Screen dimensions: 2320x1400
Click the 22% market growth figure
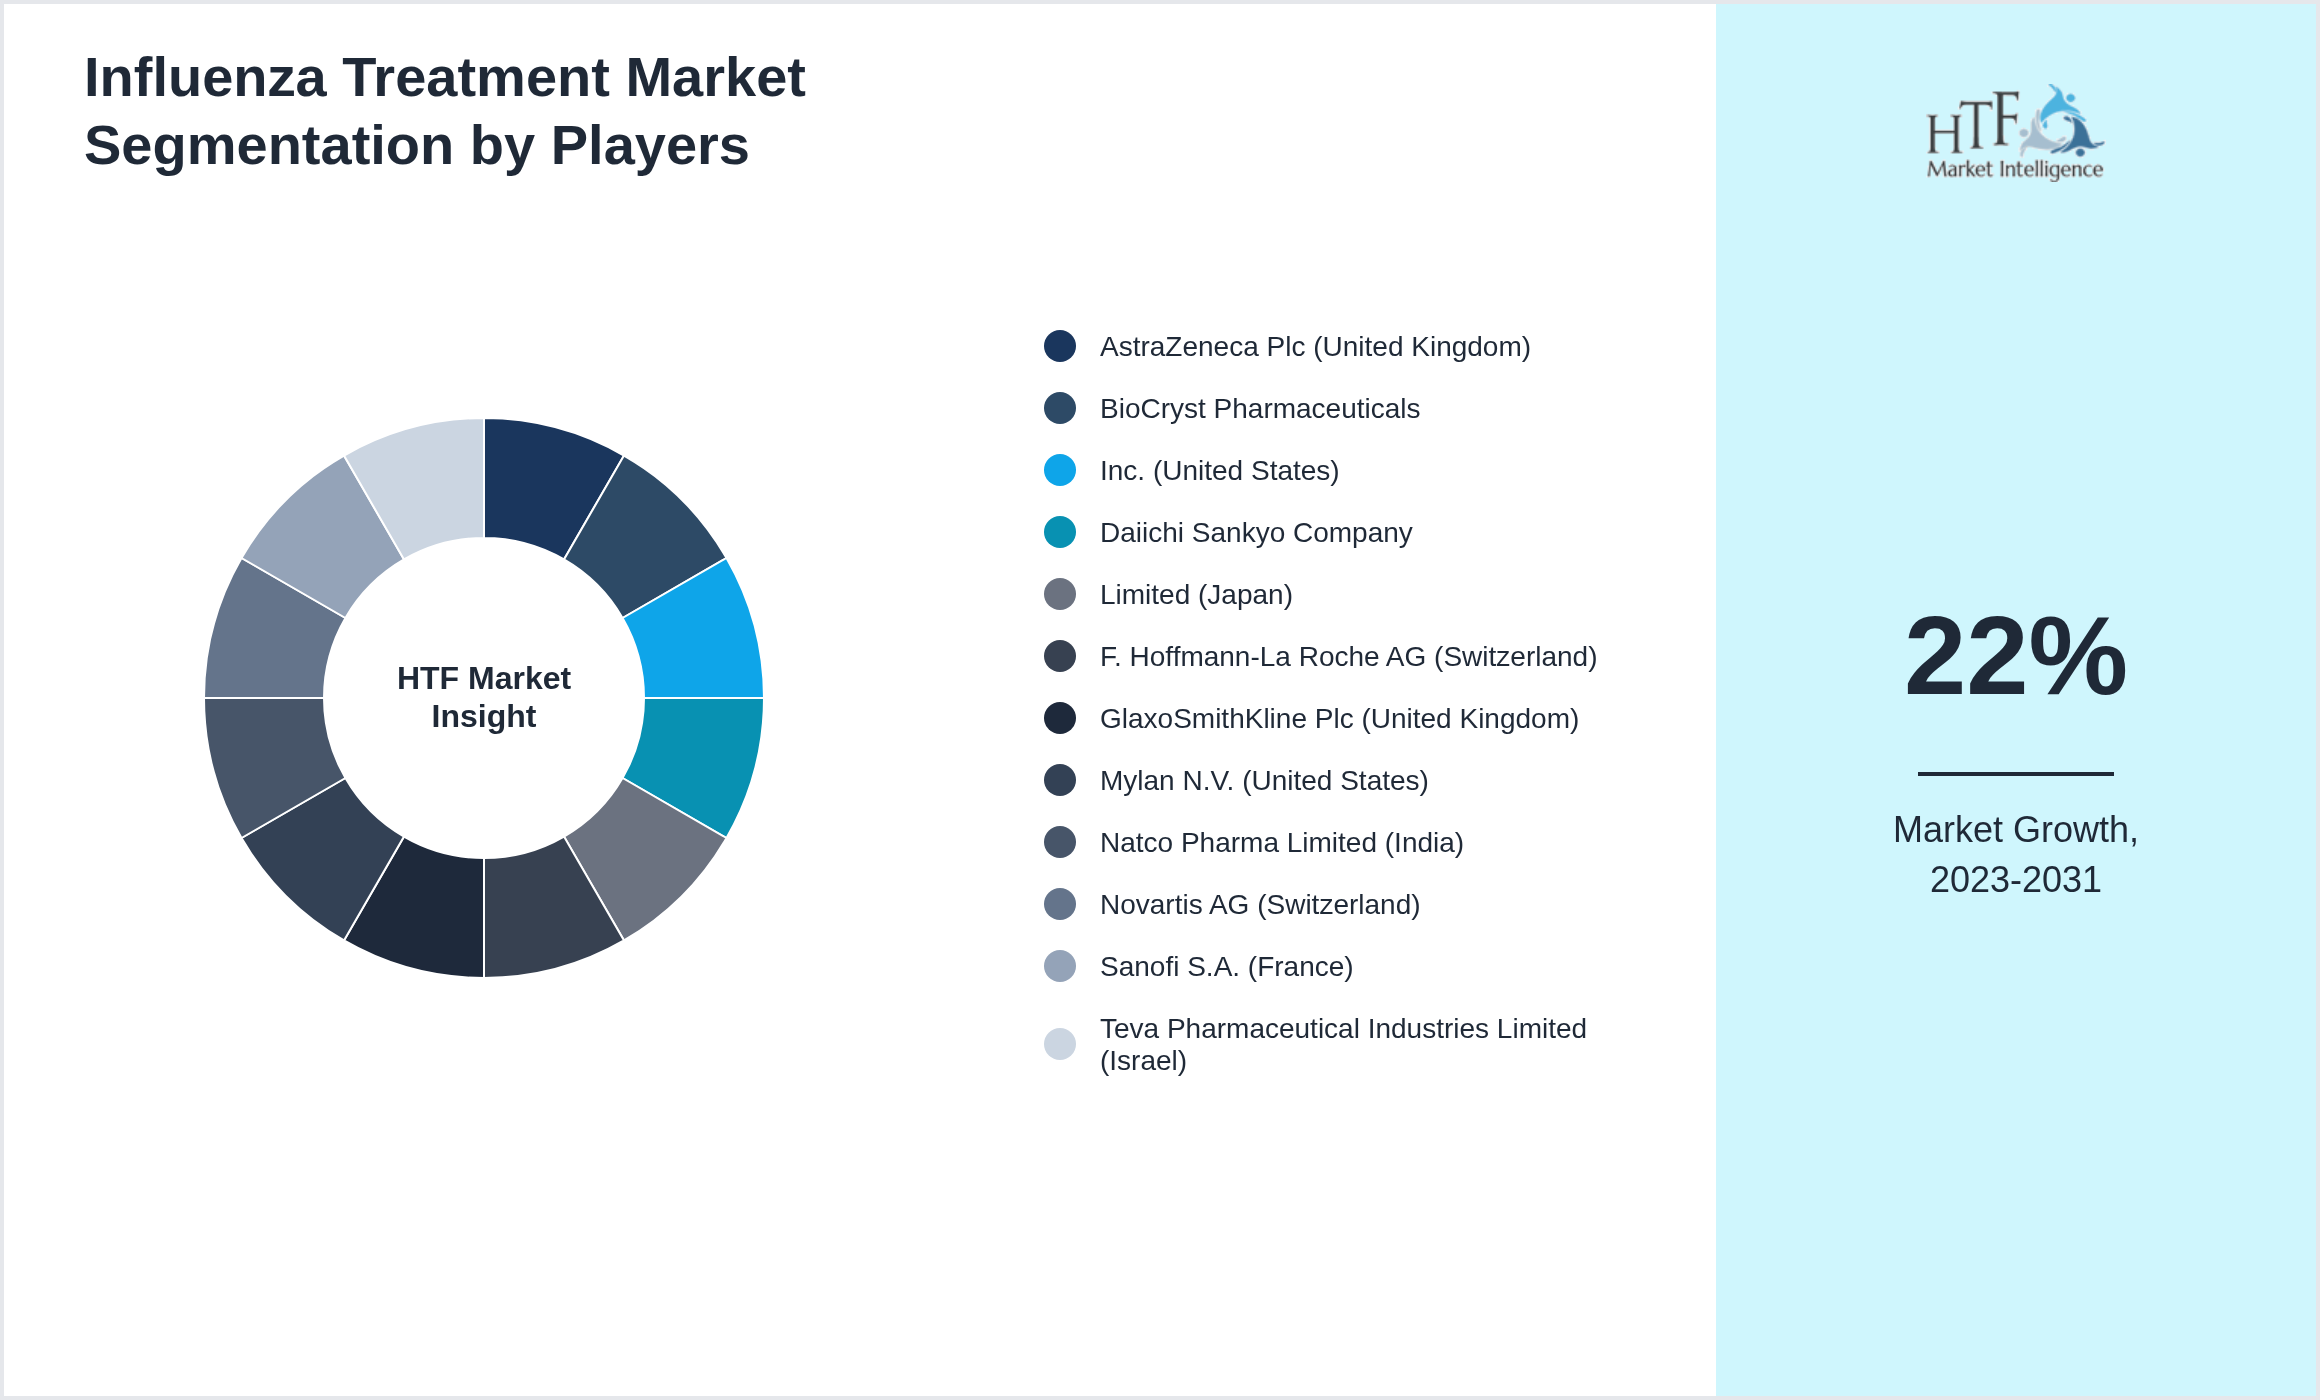coord(2015,657)
